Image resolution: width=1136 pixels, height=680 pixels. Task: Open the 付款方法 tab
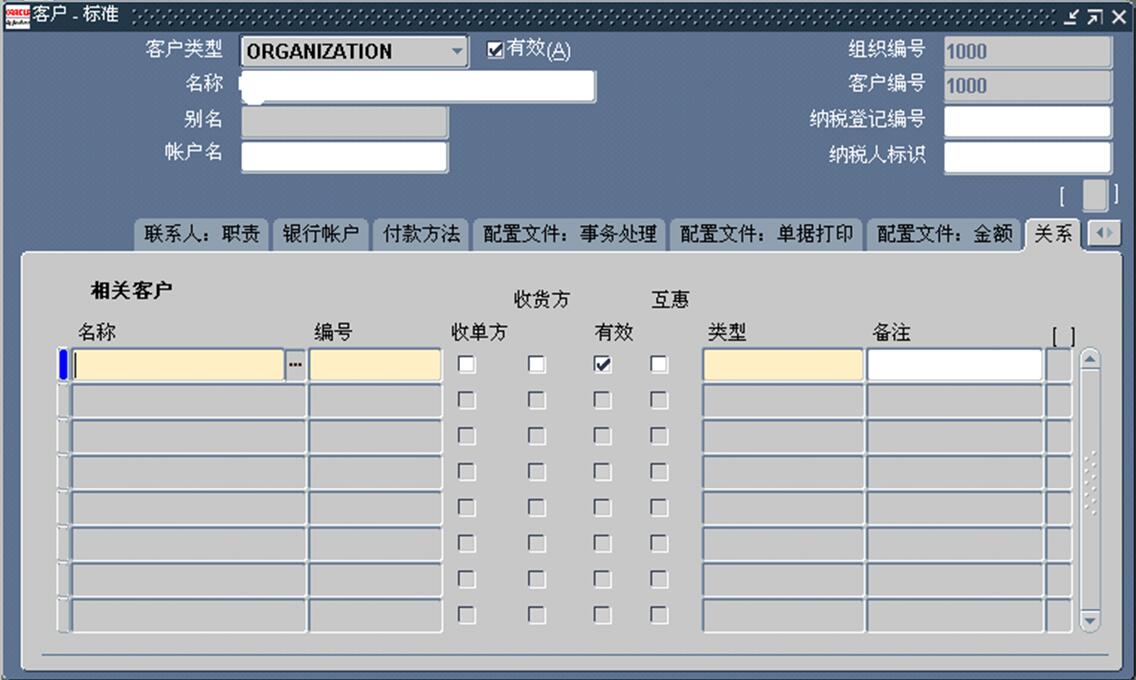coord(421,234)
